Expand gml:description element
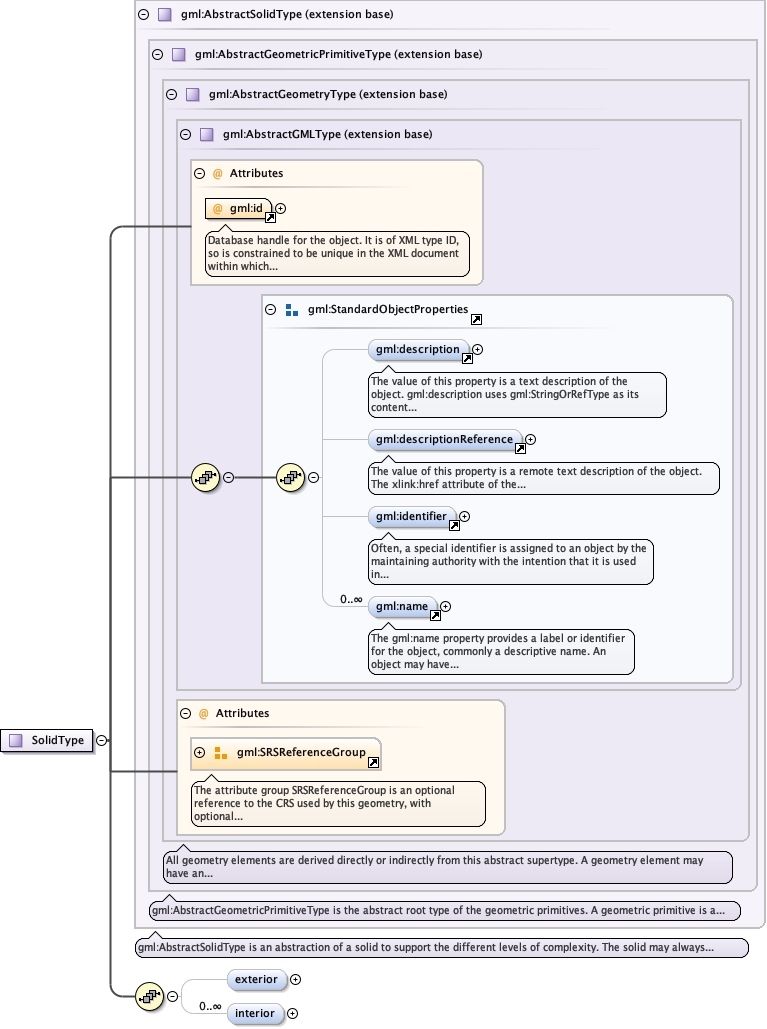The image size is (767, 1029). coord(478,350)
